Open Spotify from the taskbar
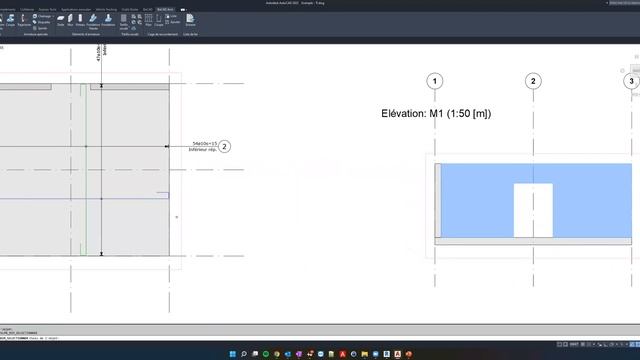 tap(266, 354)
